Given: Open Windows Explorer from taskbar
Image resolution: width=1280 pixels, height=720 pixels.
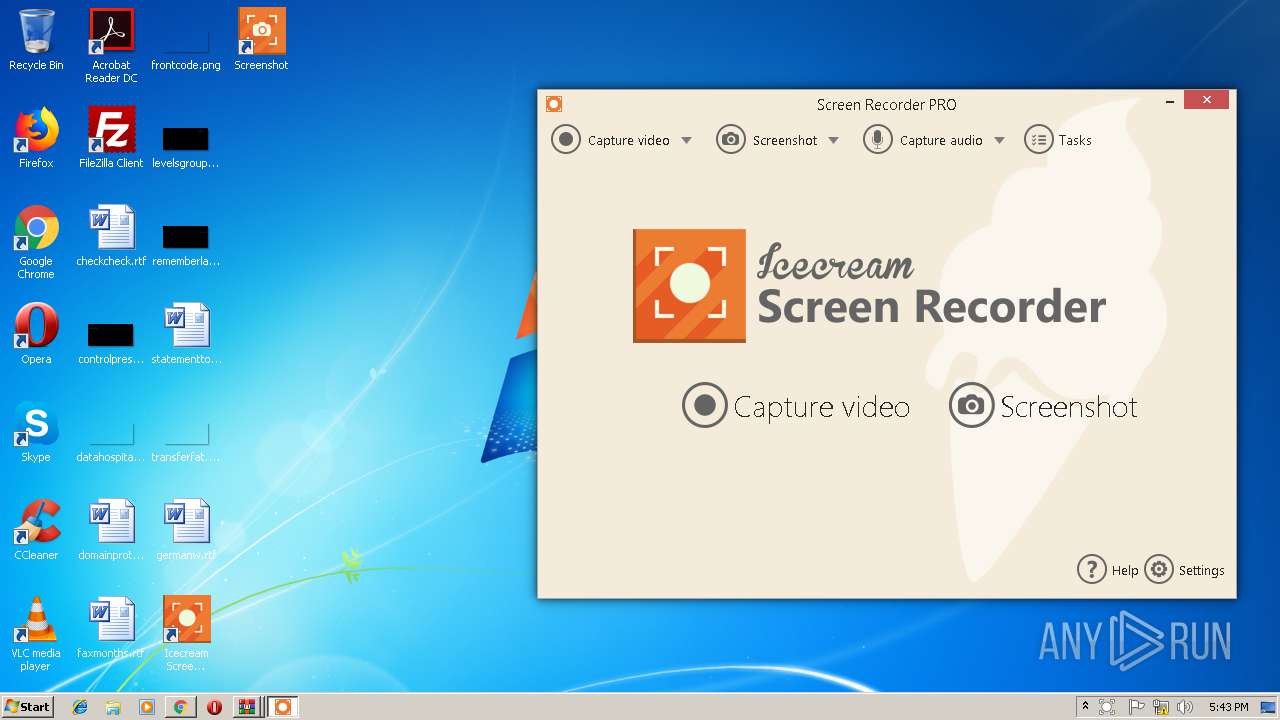Looking at the screenshot, I should tap(113, 707).
